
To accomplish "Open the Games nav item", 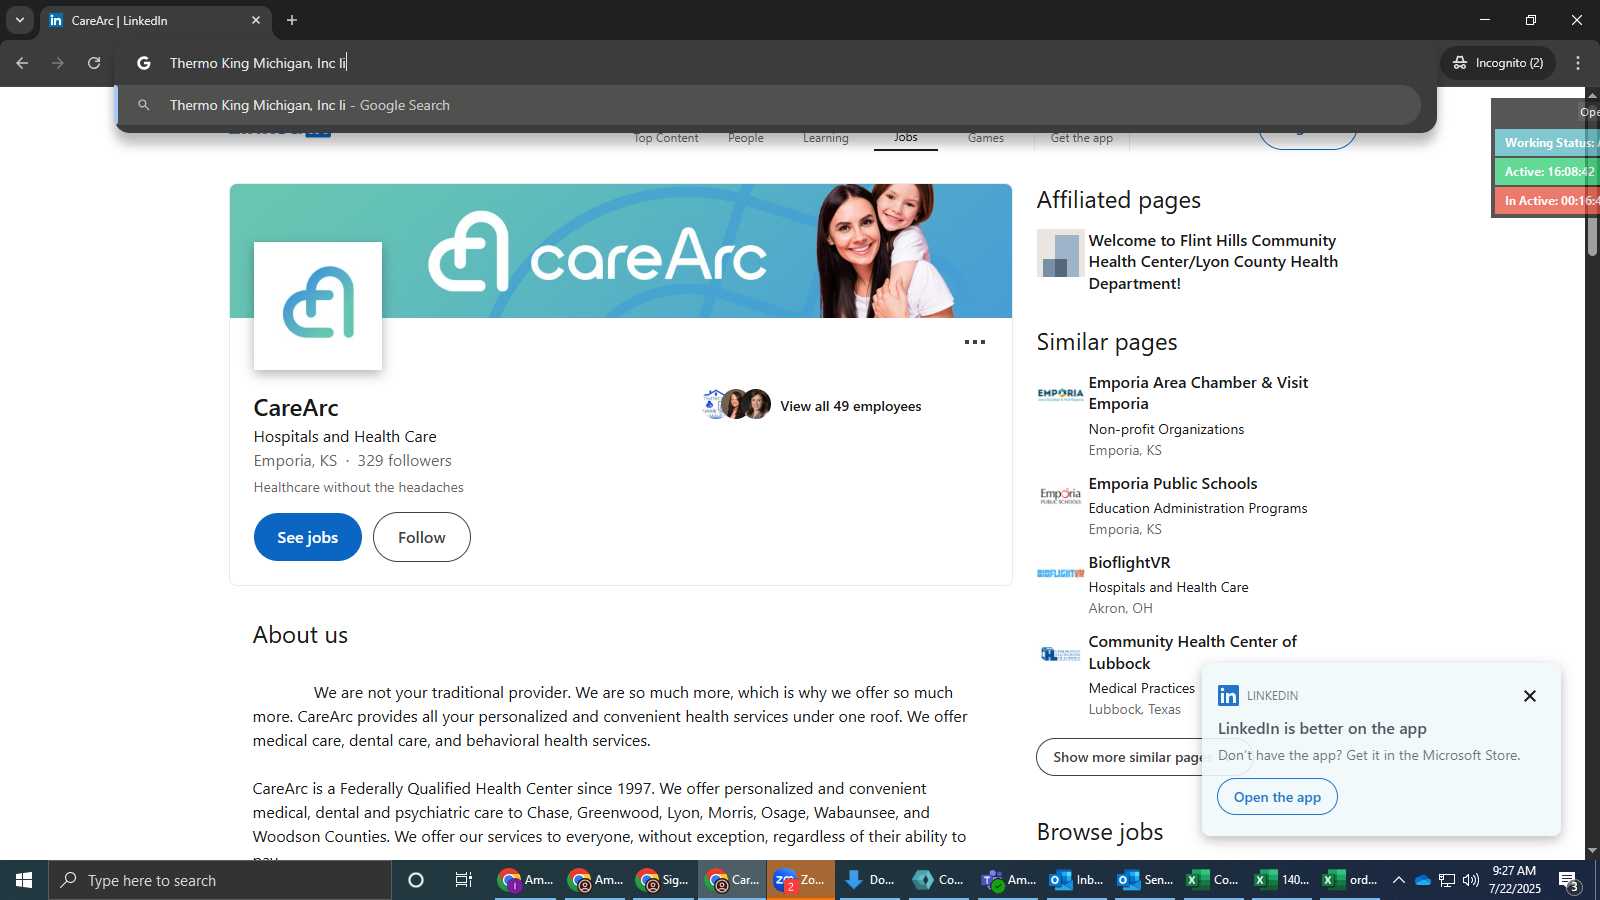I will (x=986, y=138).
